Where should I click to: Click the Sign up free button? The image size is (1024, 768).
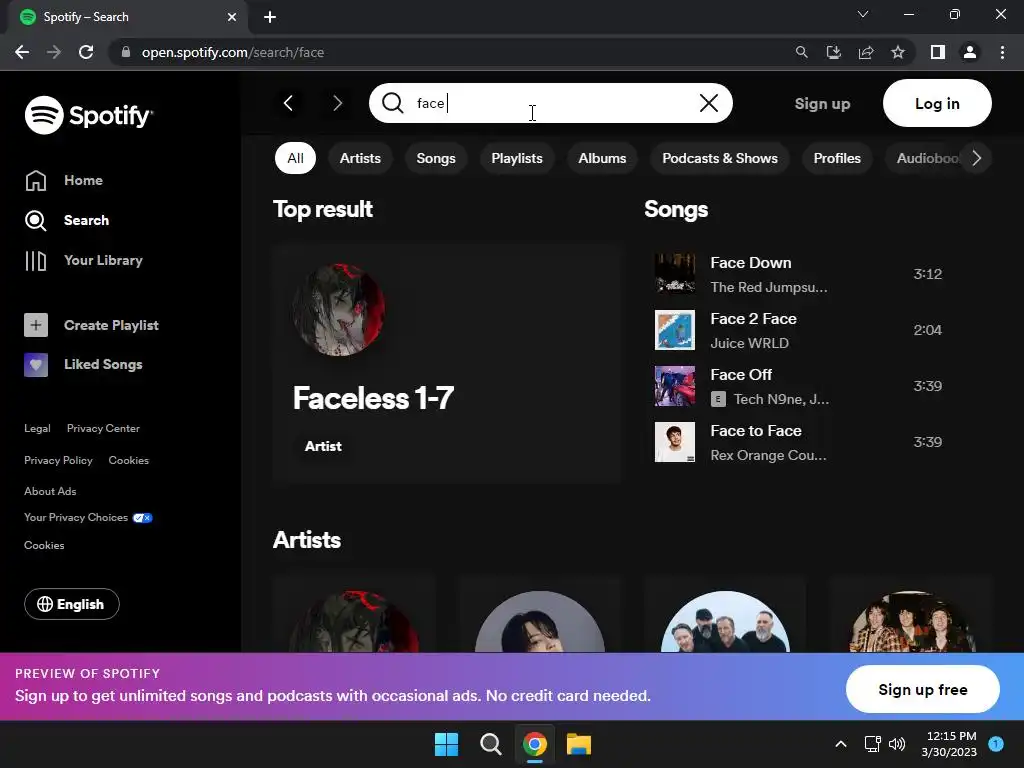(922, 690)
